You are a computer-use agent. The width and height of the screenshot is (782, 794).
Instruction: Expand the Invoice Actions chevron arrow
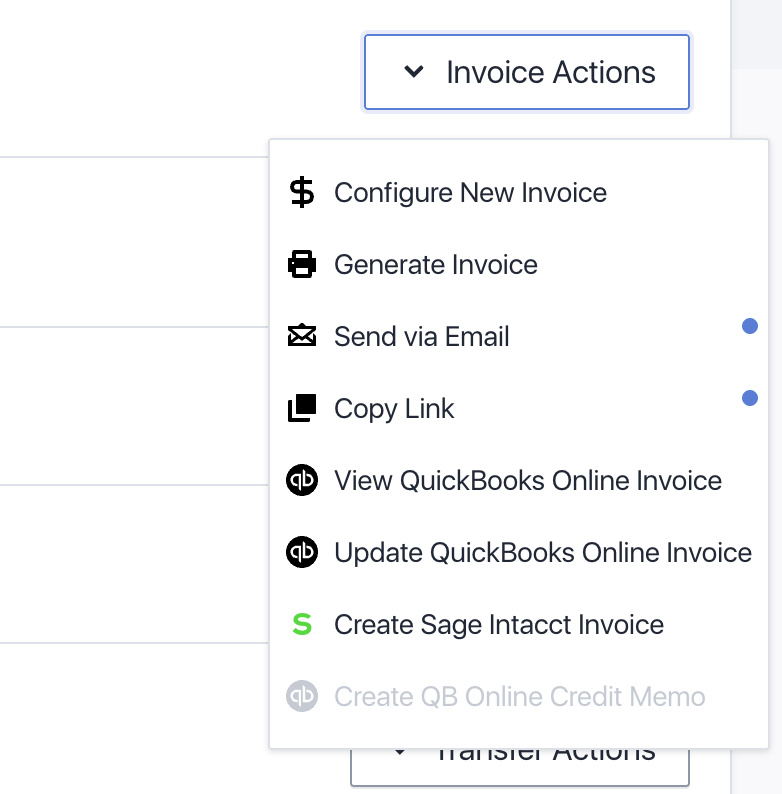pyautogui.click(x=414, y=72)
